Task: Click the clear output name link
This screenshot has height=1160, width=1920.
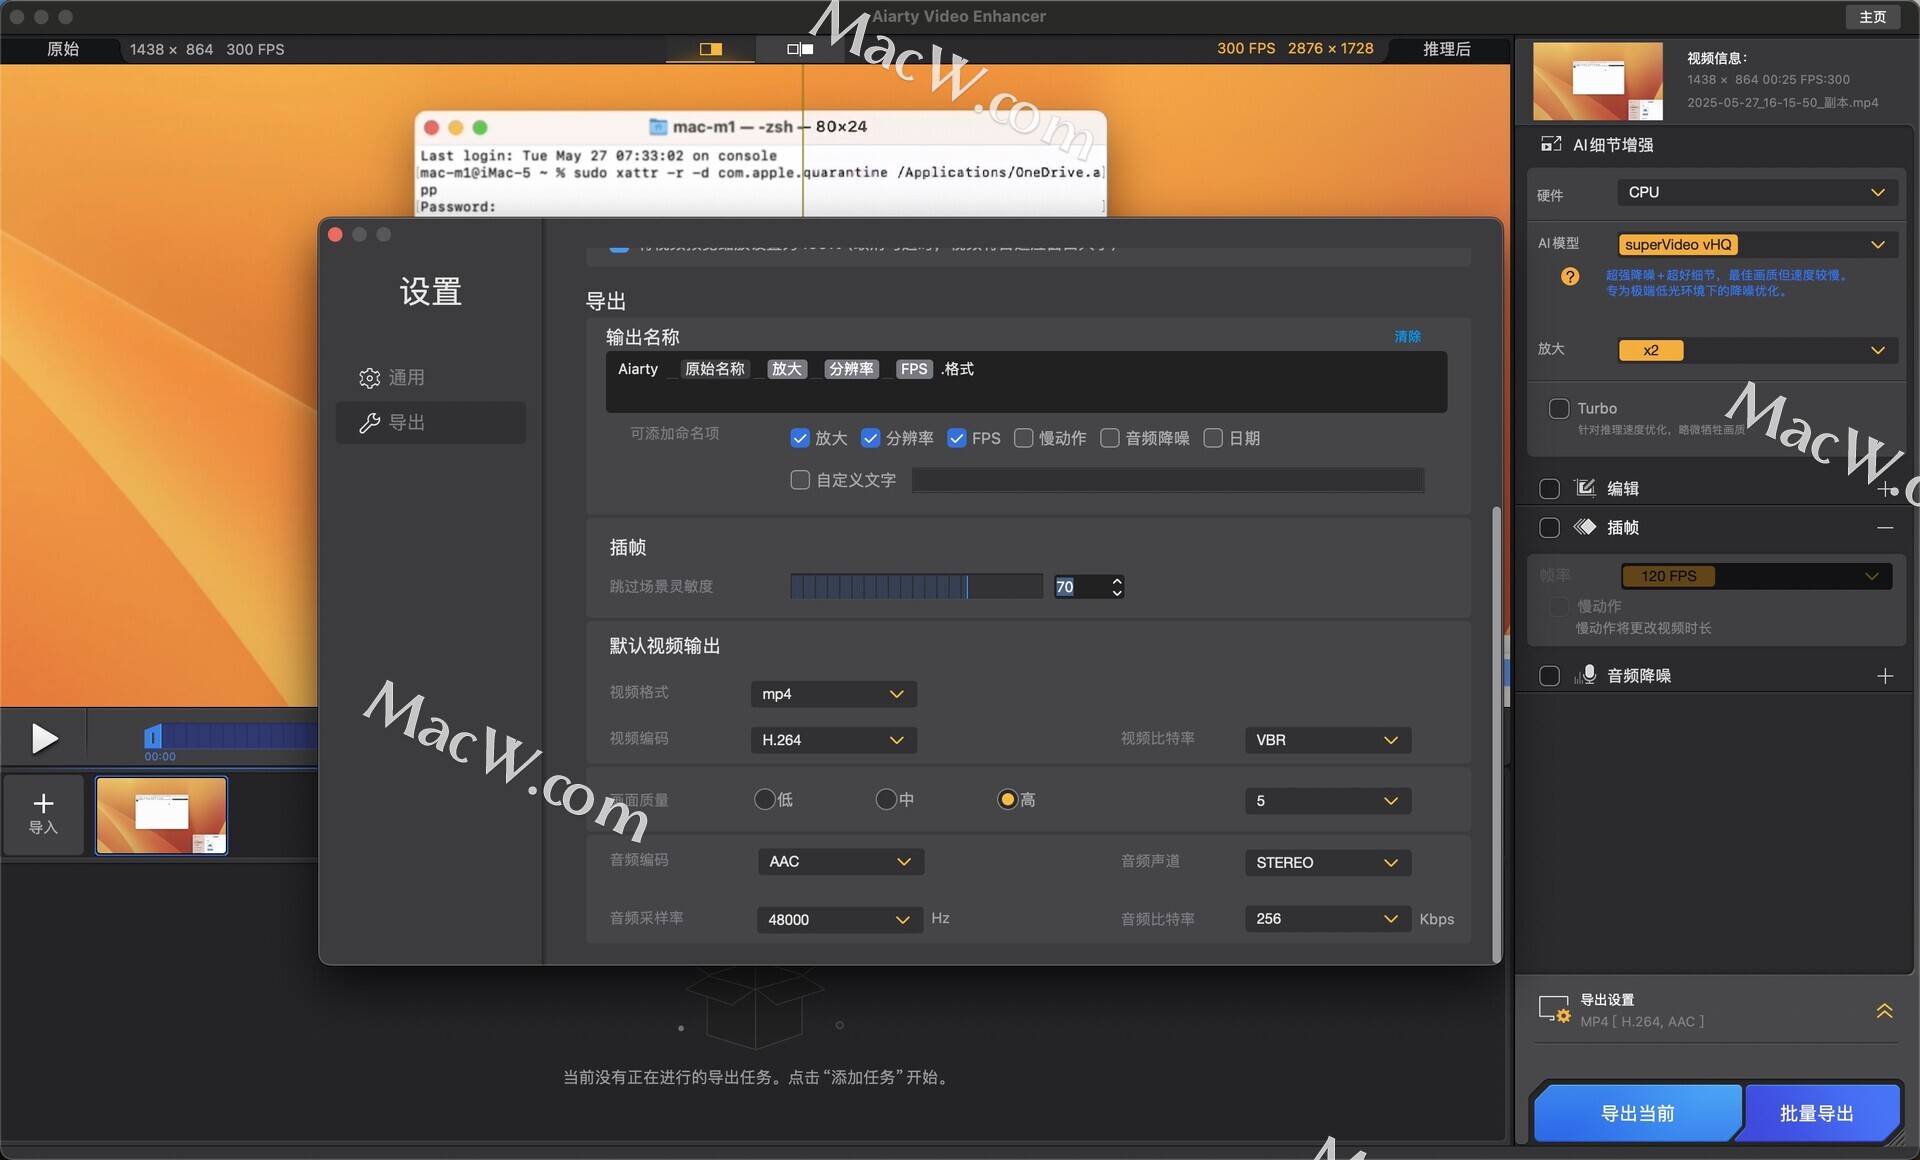Action: (x=1407, y=336)
